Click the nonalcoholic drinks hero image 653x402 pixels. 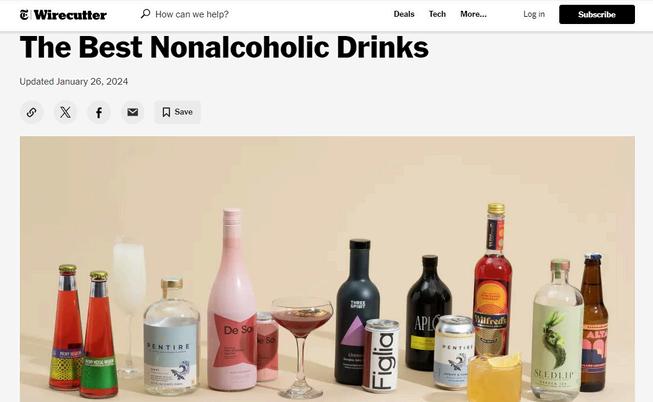(327, 269)
